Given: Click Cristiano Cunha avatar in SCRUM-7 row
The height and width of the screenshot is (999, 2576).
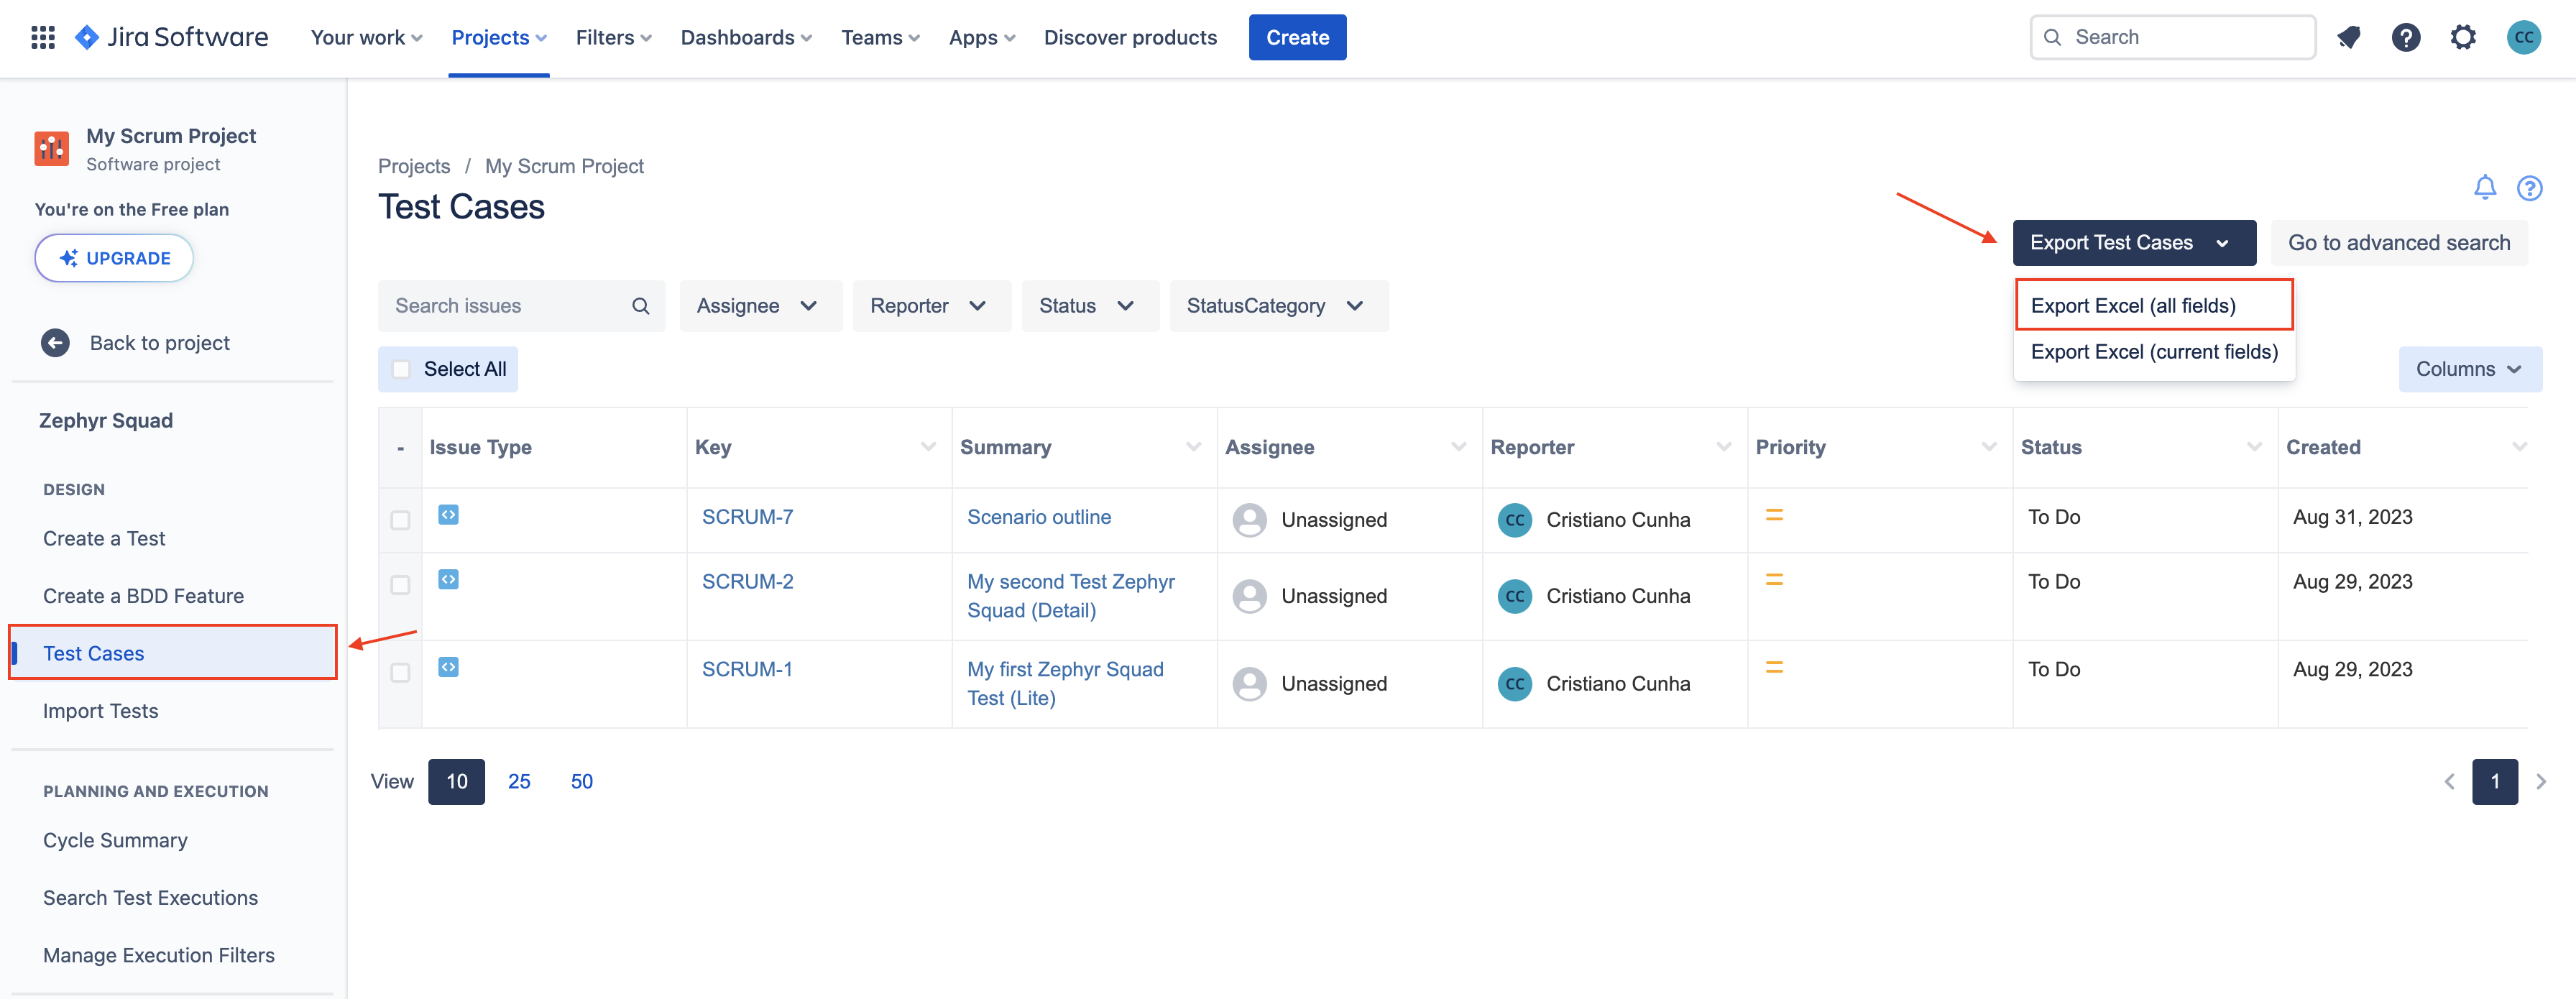Looking at the screenshot, I should click(1514, 520).
